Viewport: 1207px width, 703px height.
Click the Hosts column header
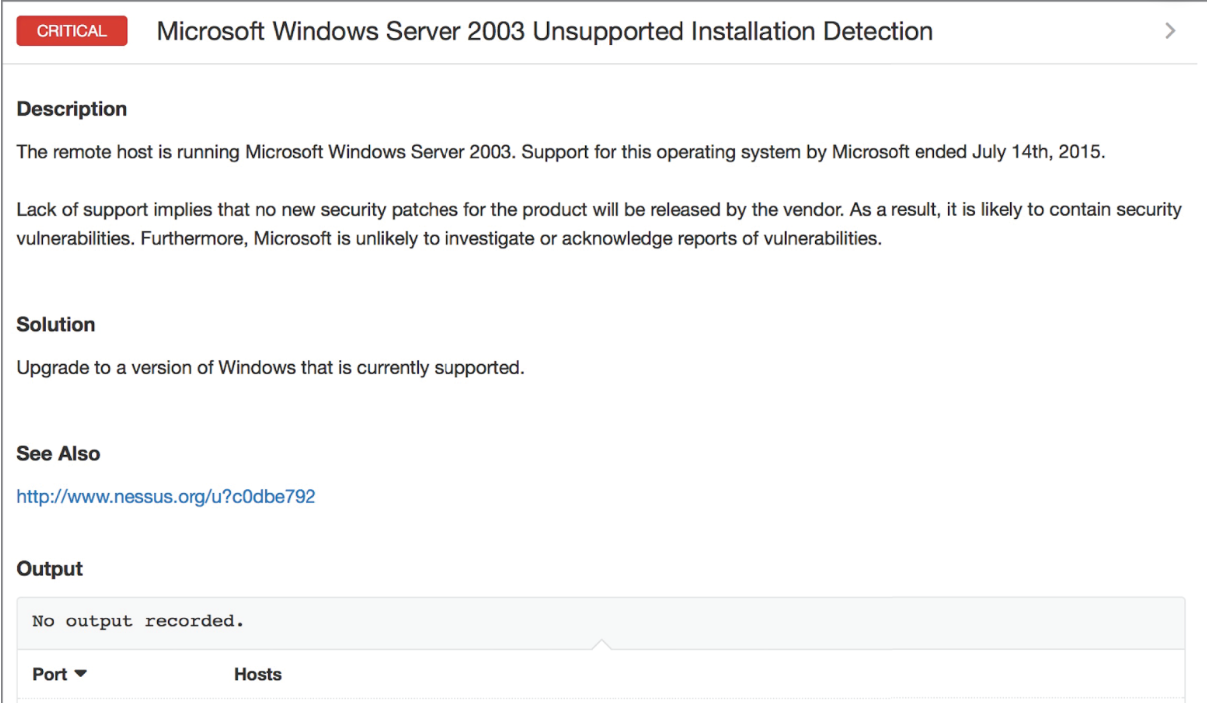coord(258,674)
